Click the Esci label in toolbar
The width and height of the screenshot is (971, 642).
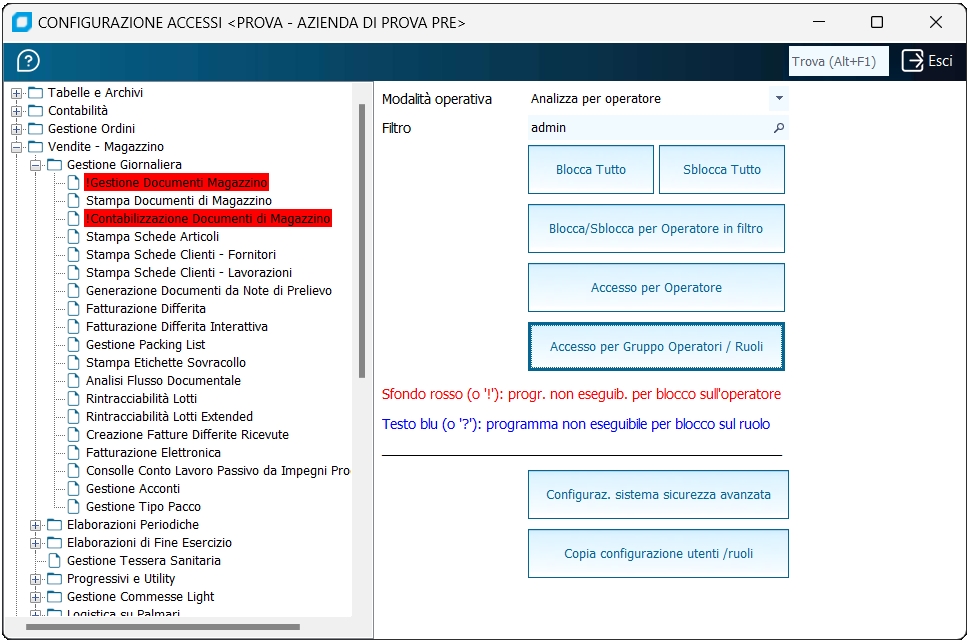pos(940,61)
